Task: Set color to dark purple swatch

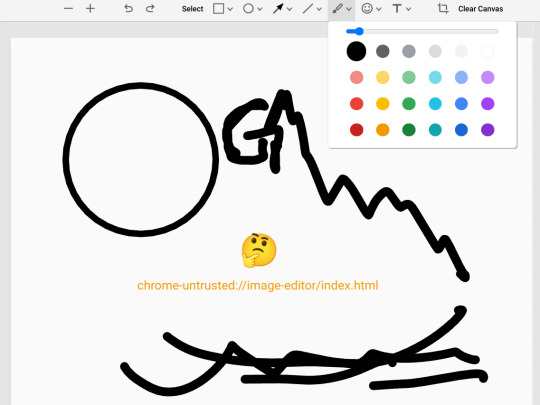Action: click(x=488, y=130)
